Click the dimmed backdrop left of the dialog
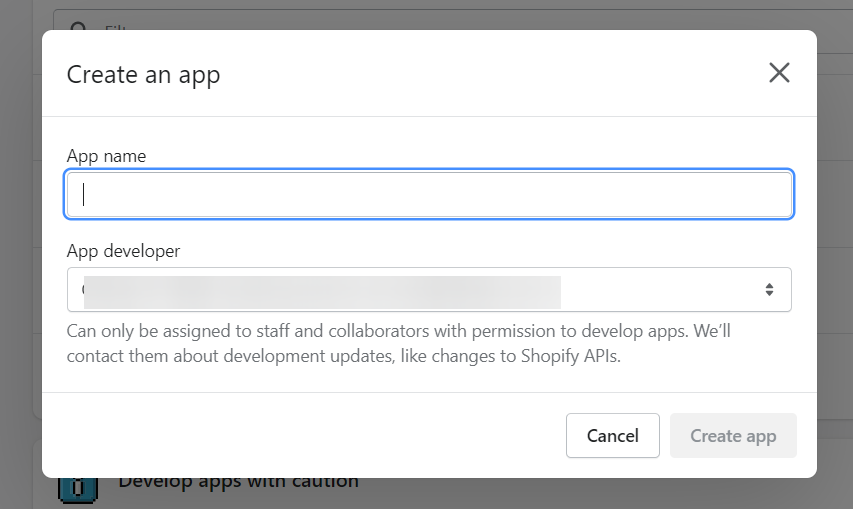853x509 pixels. click(x=21, y=254)
